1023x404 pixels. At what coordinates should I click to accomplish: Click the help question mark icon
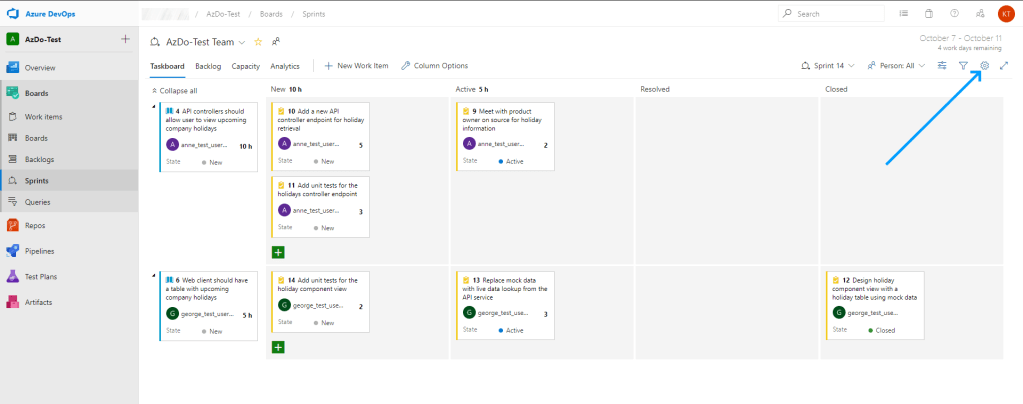[x=954, y=14]
